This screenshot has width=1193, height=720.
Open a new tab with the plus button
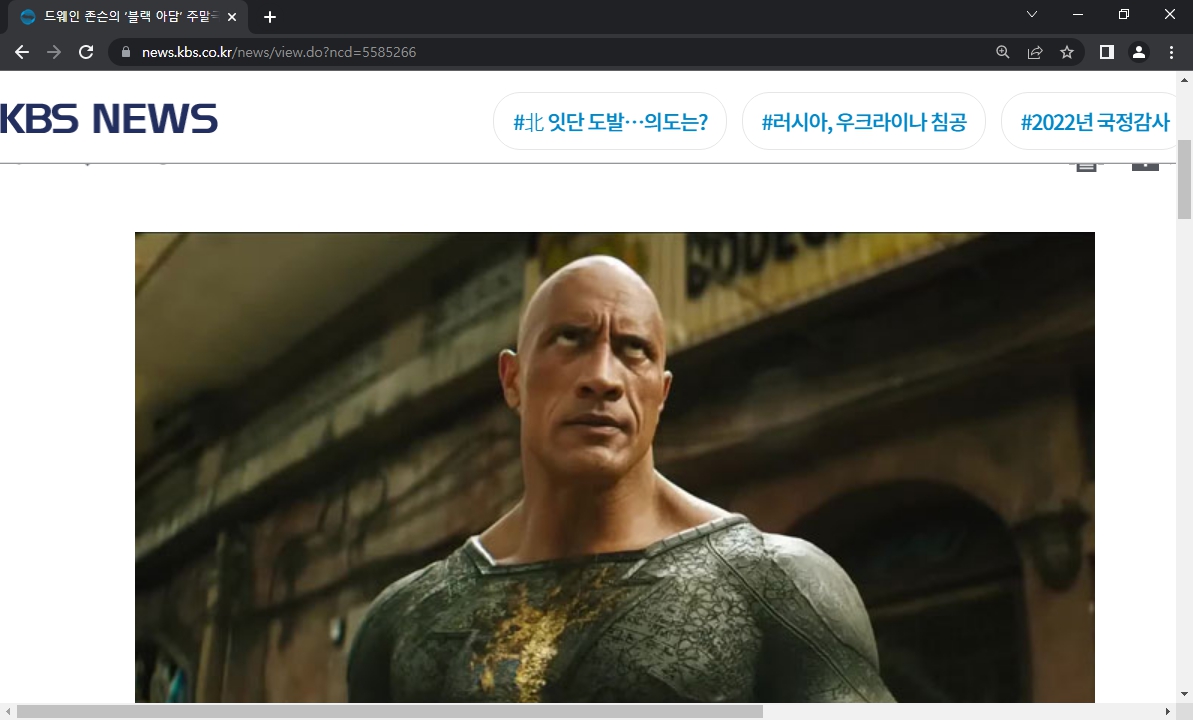[269, 17]
